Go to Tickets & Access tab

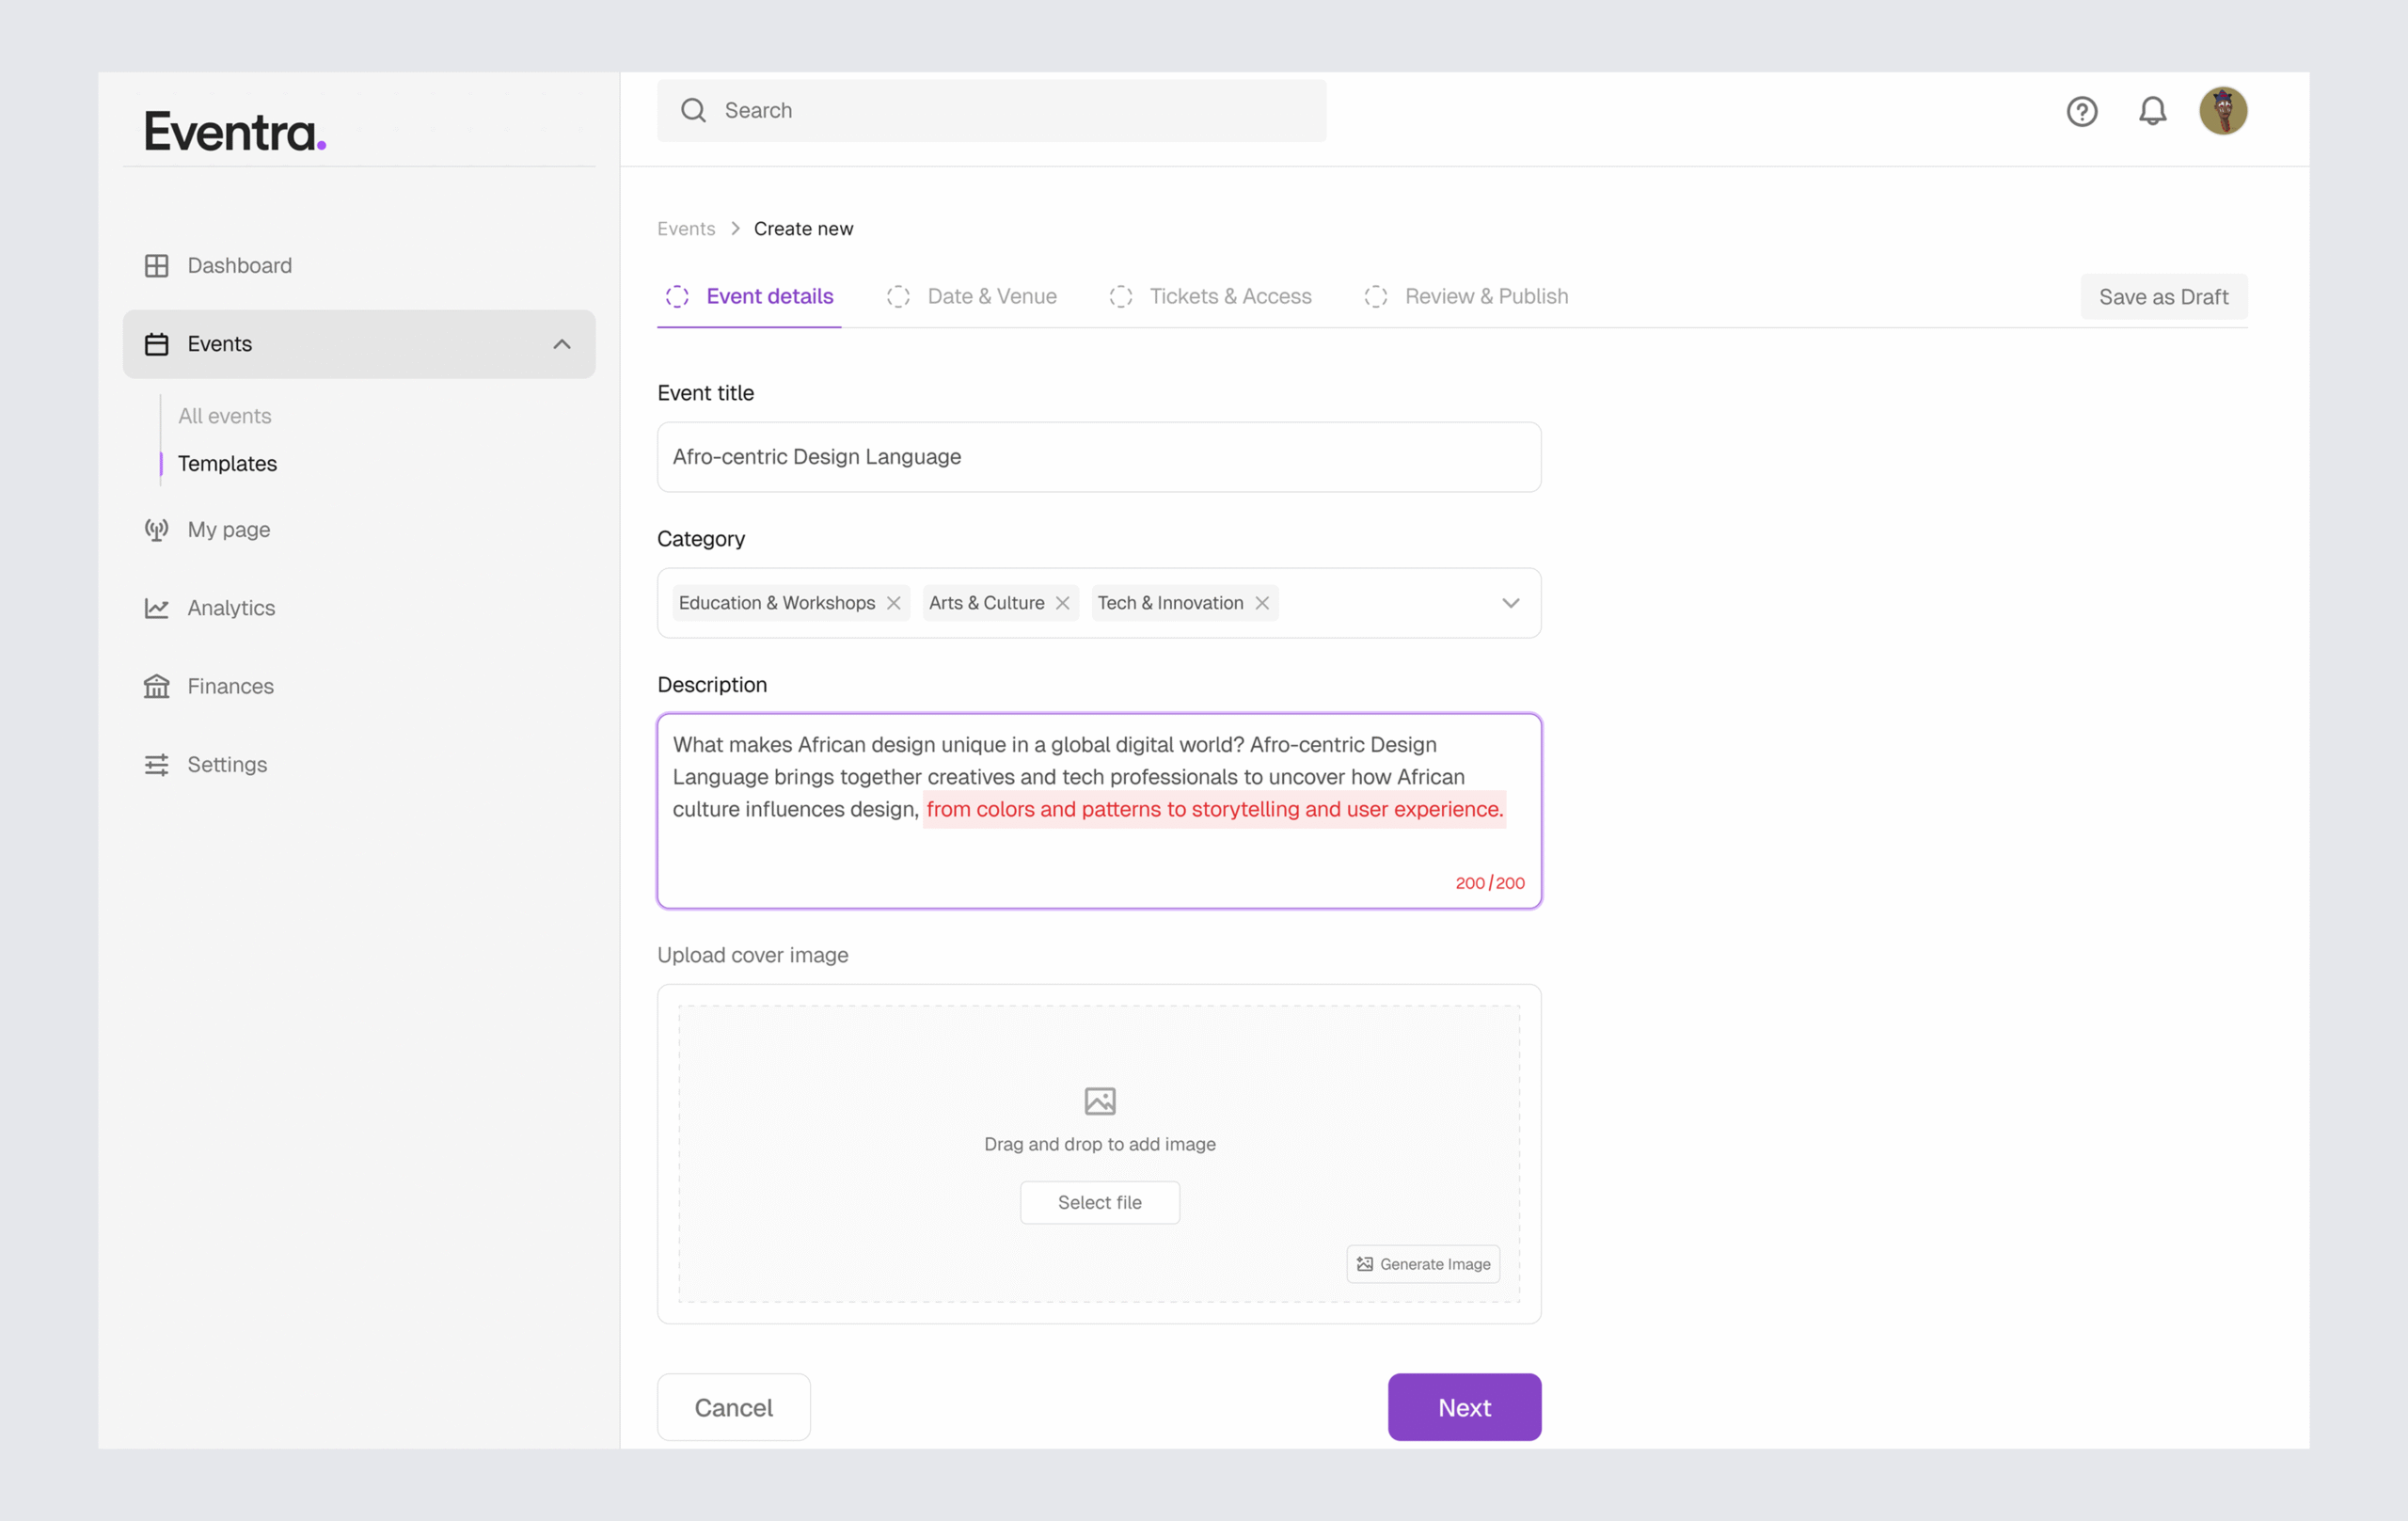coord(1229,297)
